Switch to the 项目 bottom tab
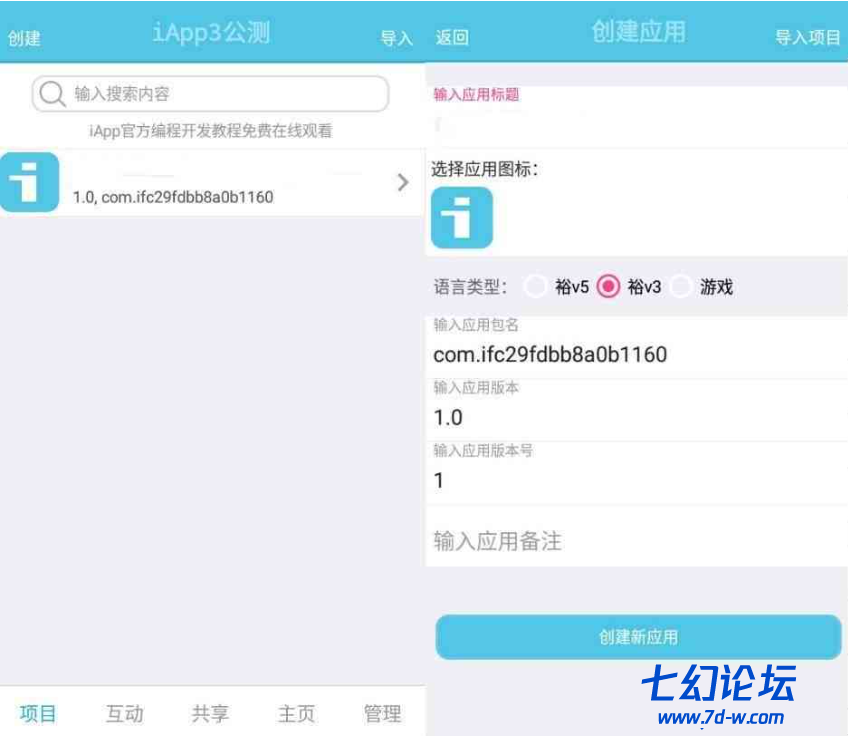 point(38,714)
